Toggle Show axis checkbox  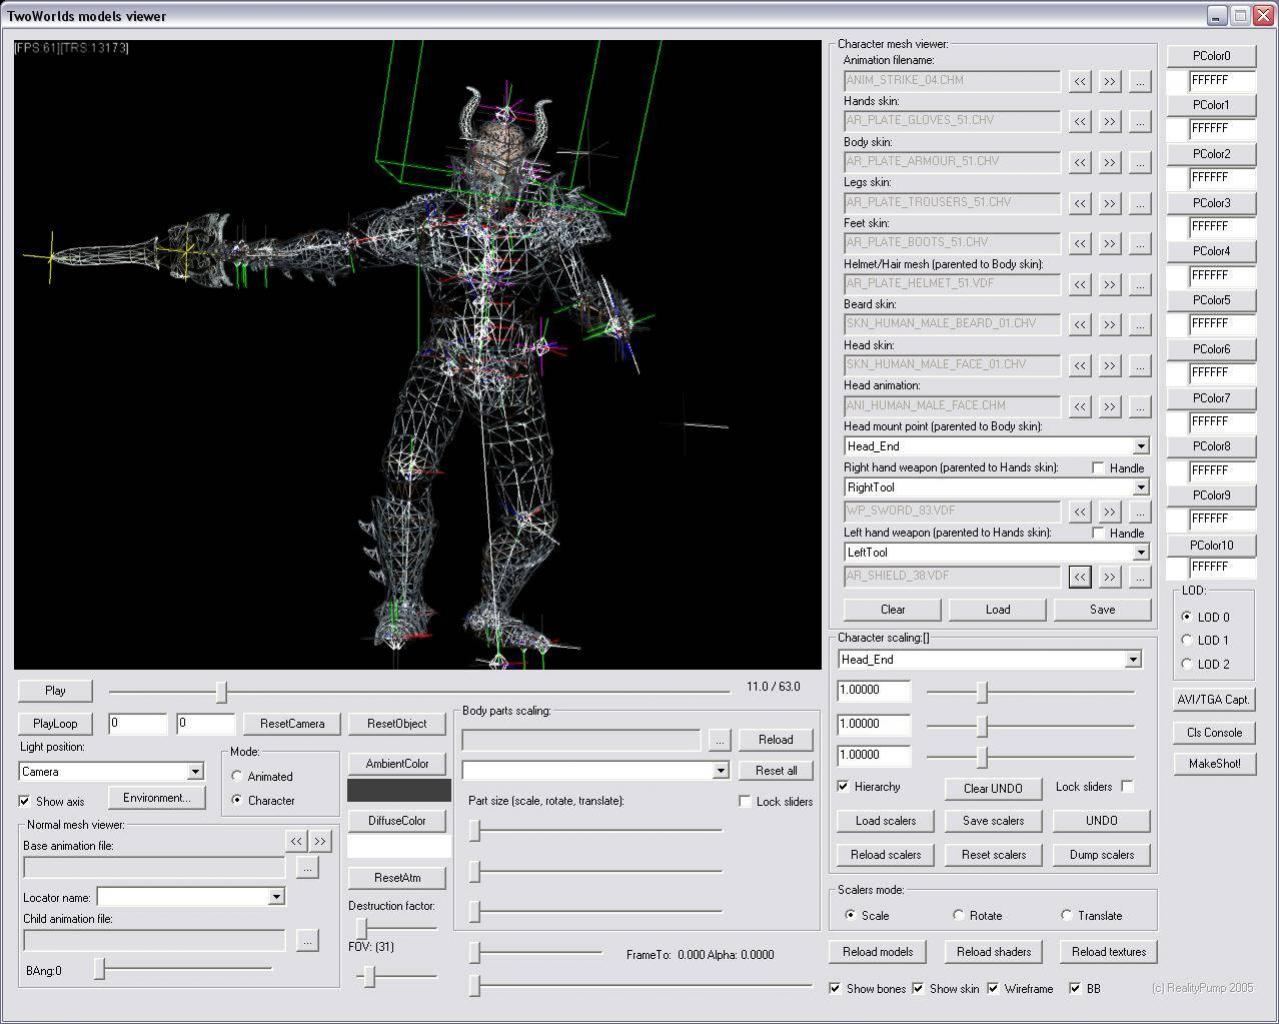click(x=24, y=801)
